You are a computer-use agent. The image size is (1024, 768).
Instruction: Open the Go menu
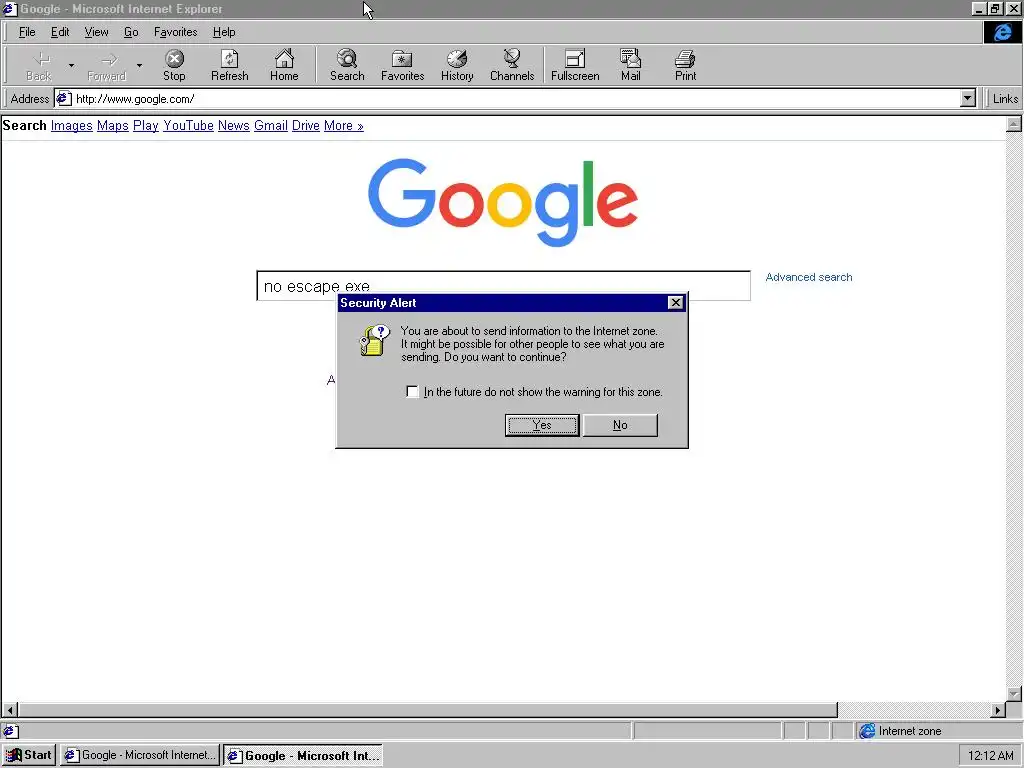coord(131,32)
